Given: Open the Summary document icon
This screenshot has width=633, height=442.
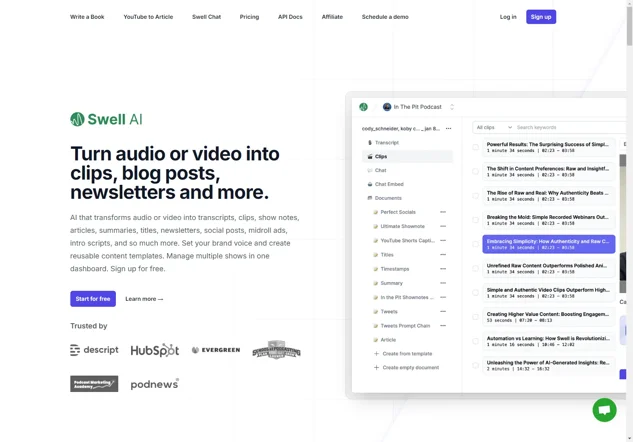Looking at the screenshot, I should click(375, 283).
